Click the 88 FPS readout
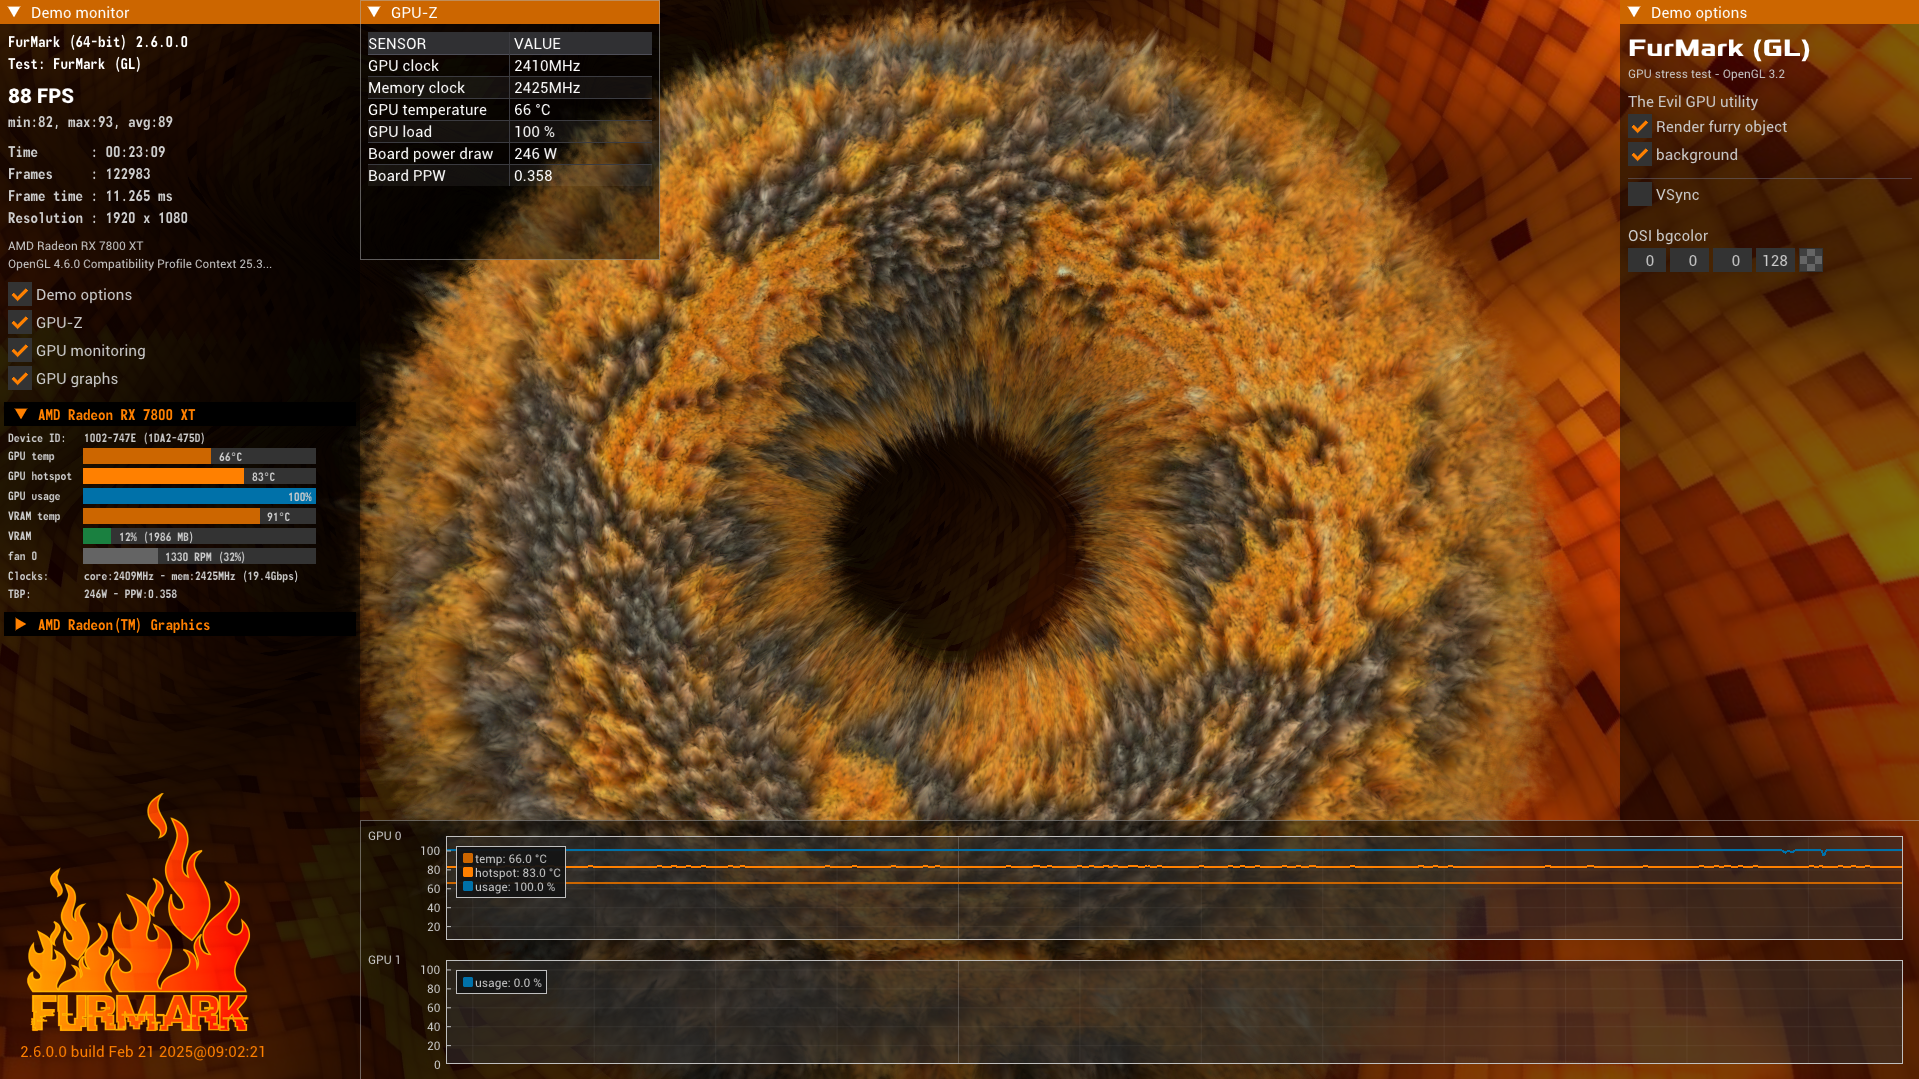 coord(41,96)
